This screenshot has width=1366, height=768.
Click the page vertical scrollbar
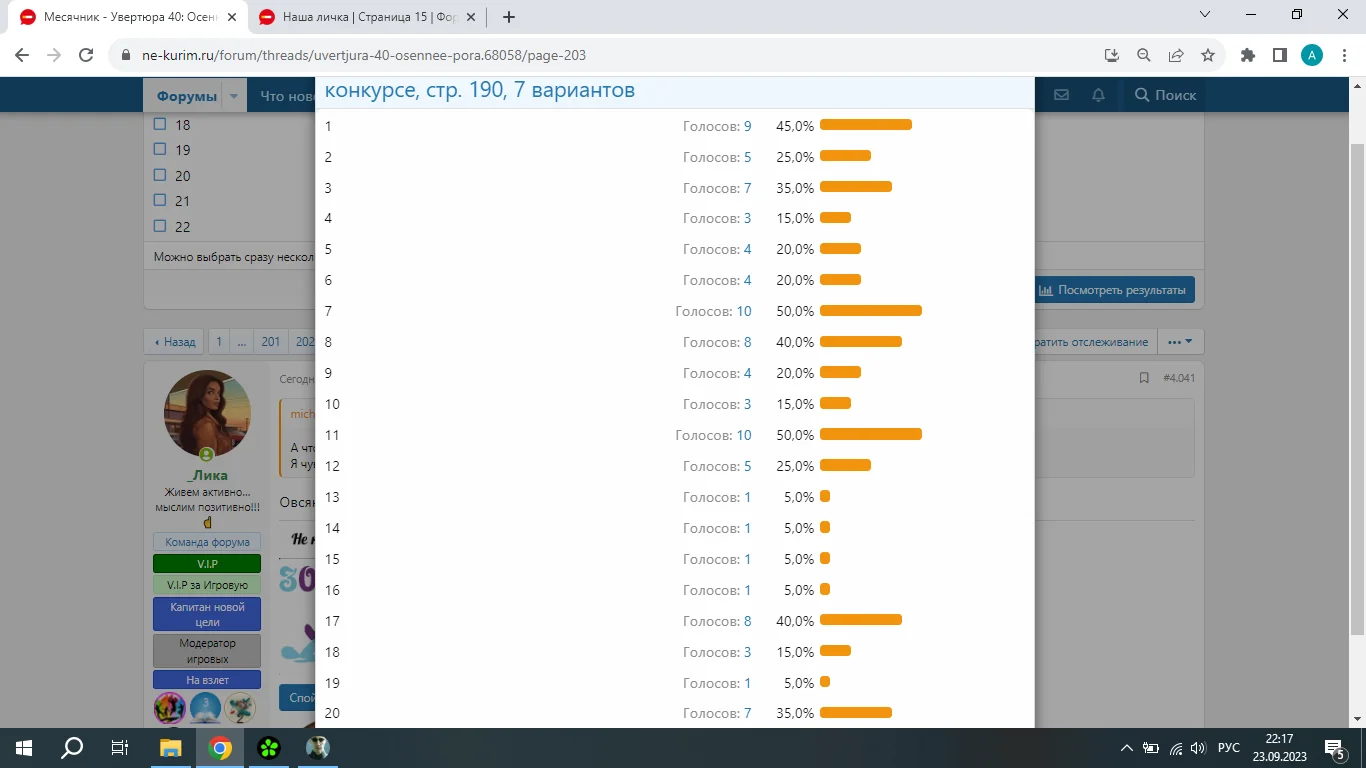(x=1357, y=388)
